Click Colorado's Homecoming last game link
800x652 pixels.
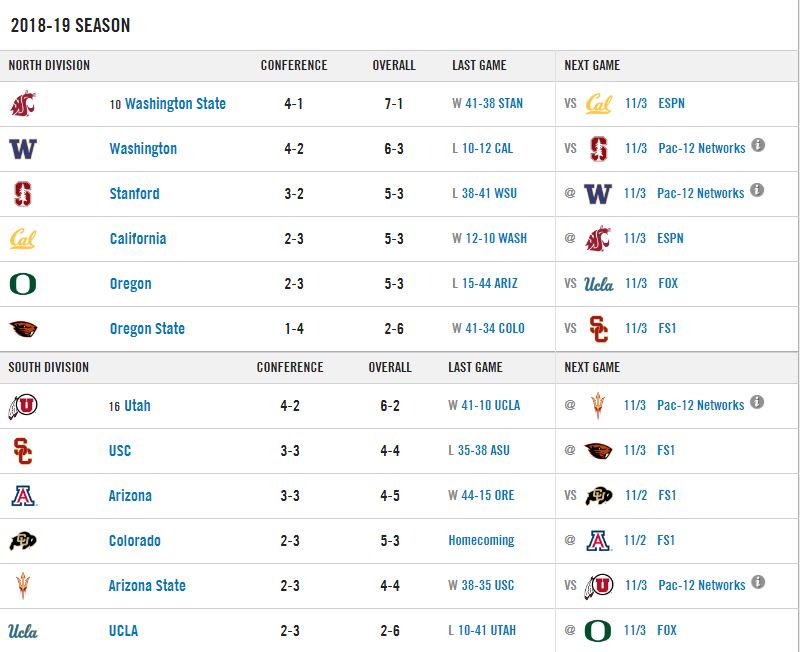481,541
